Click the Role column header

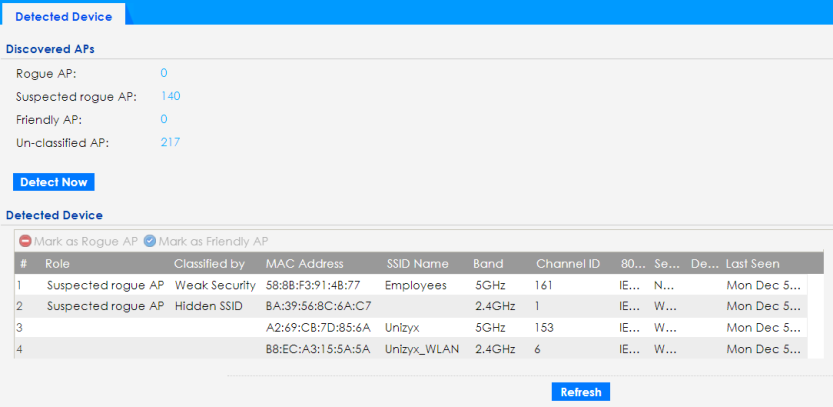pos(57,264)
